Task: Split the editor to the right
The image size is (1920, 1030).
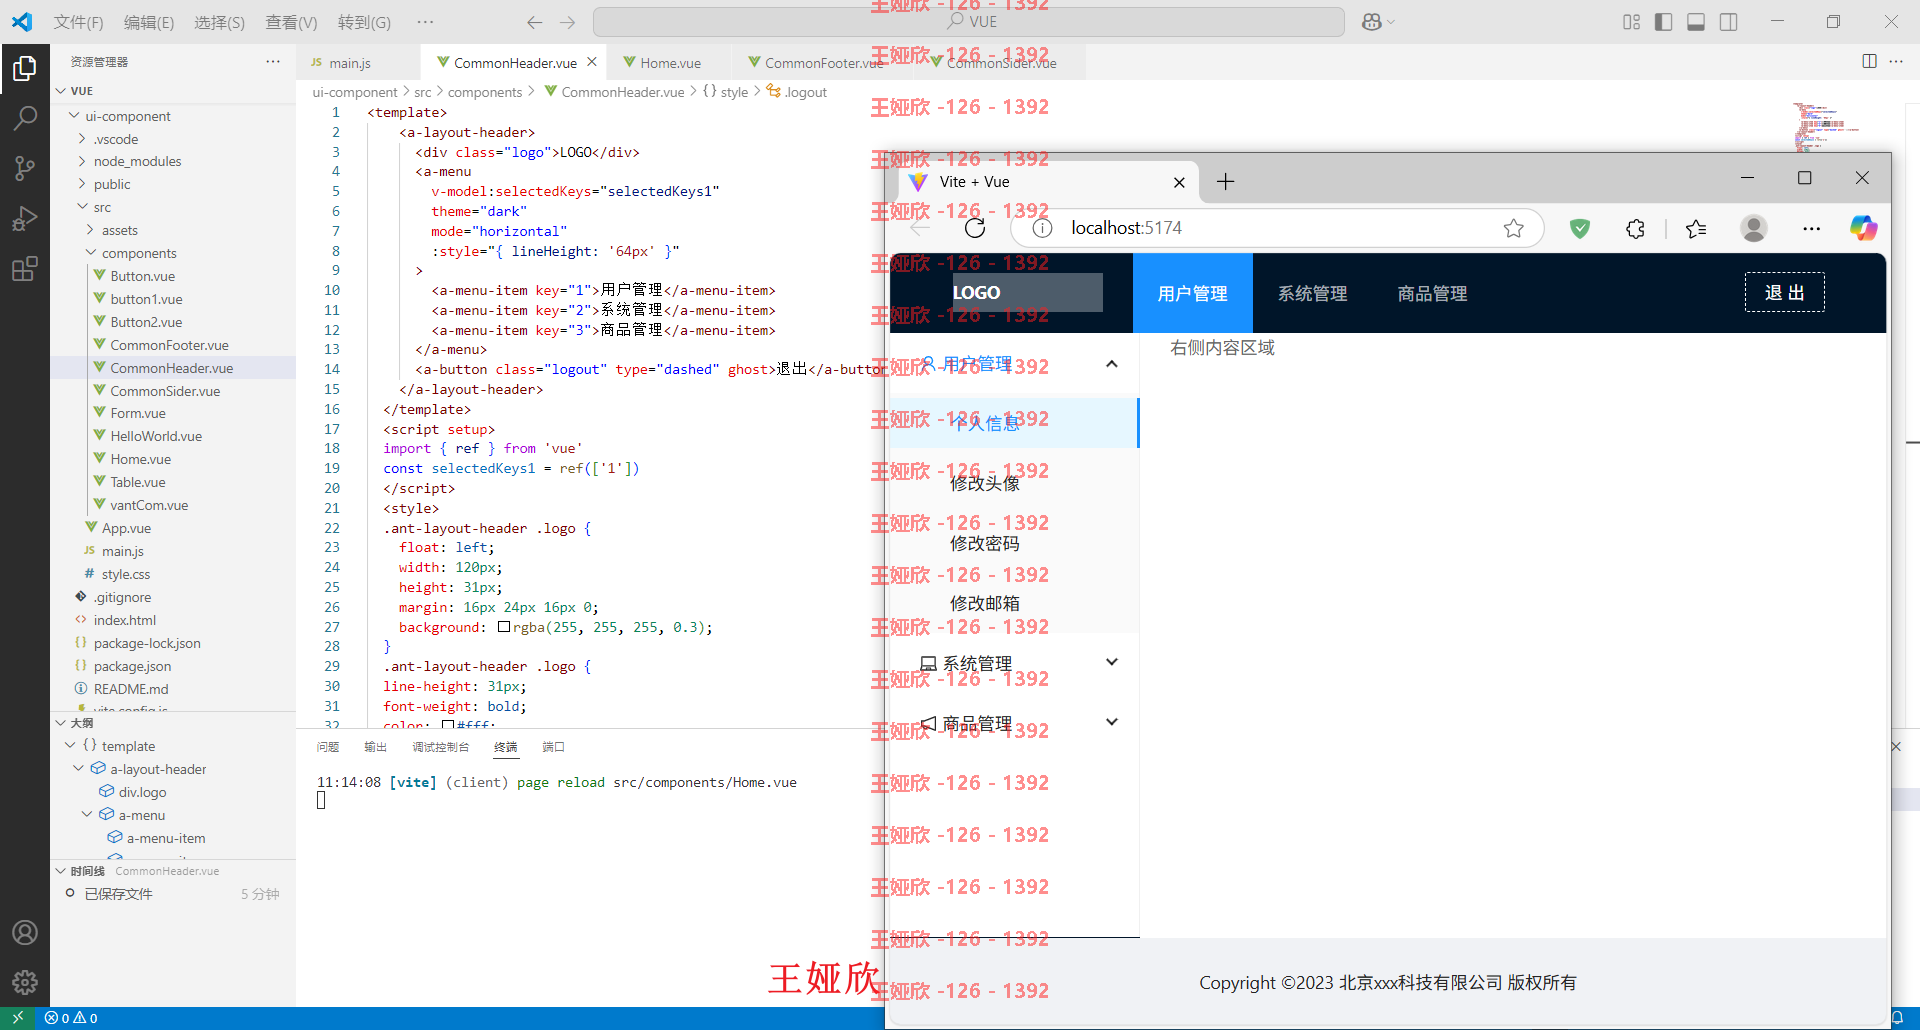Action: 1869,61
